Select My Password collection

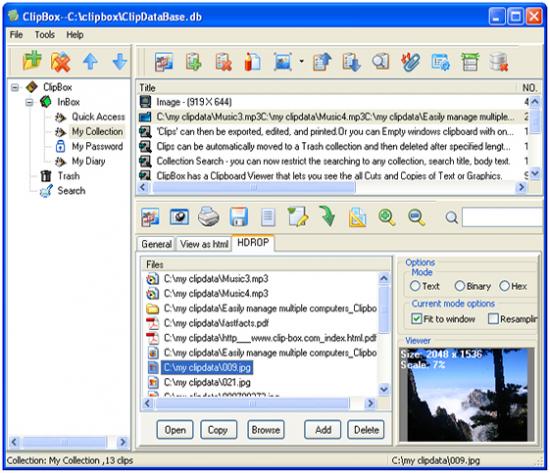pos(97,146)
